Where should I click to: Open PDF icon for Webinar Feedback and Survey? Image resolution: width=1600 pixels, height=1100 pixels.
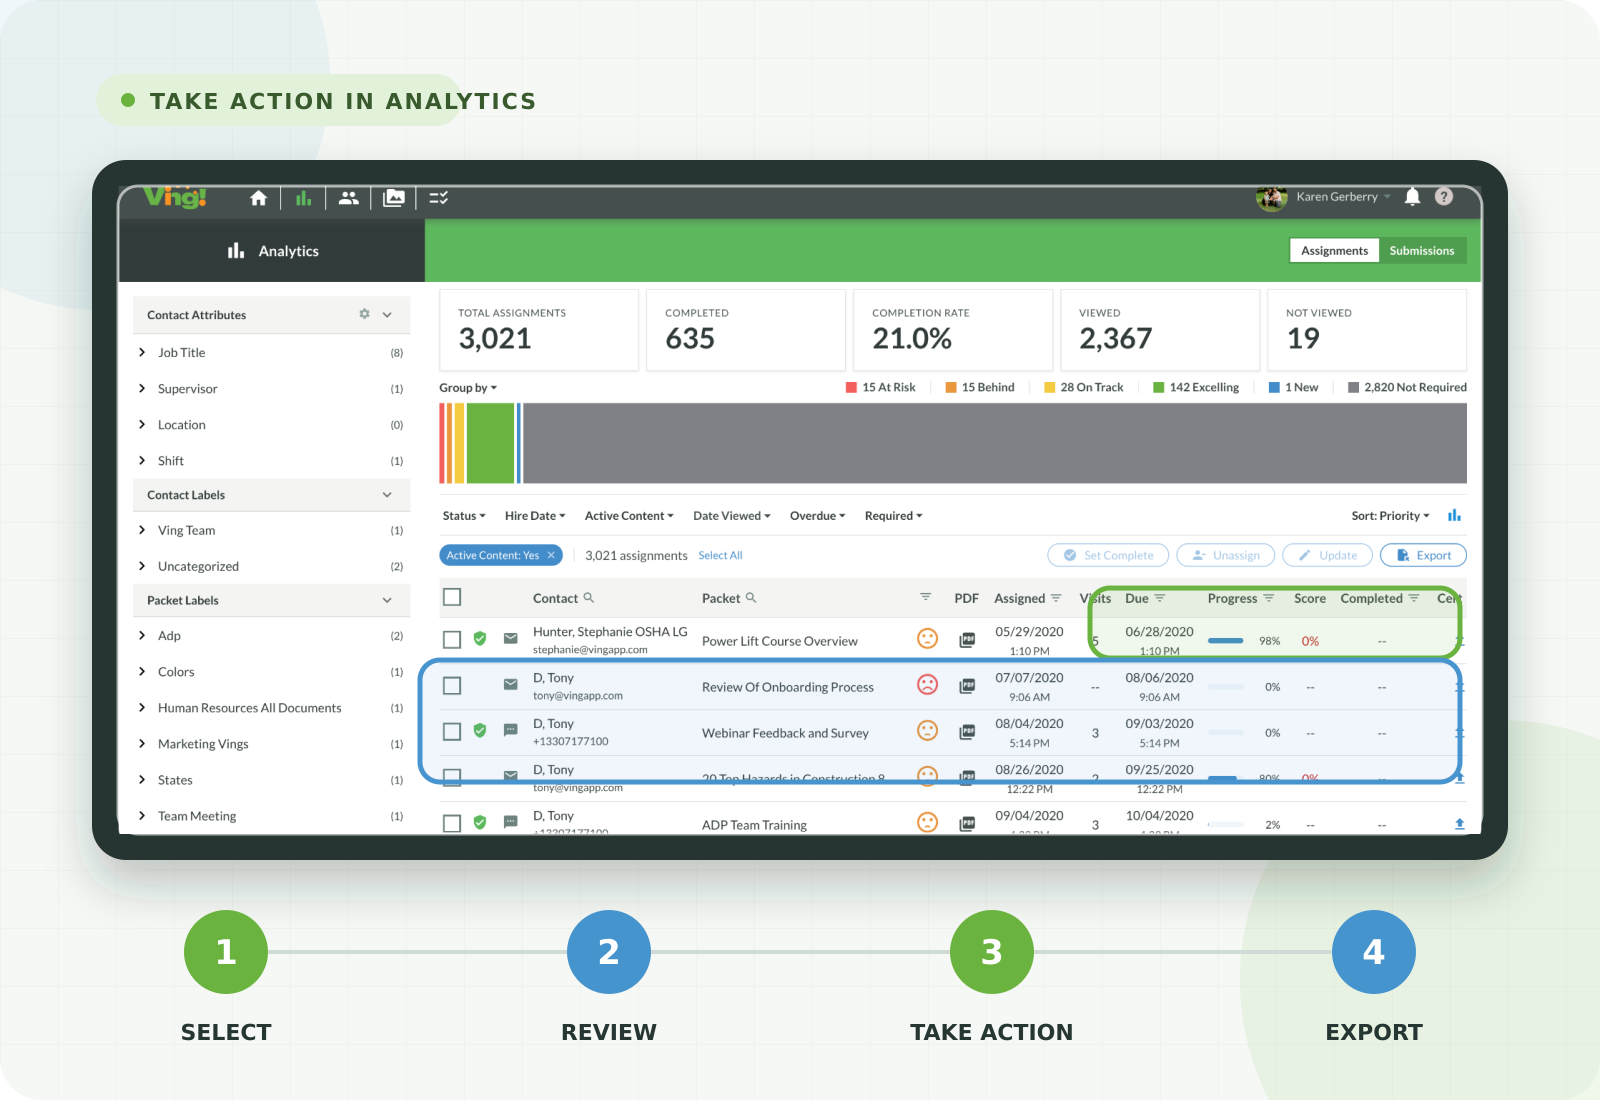coord(967,732)
